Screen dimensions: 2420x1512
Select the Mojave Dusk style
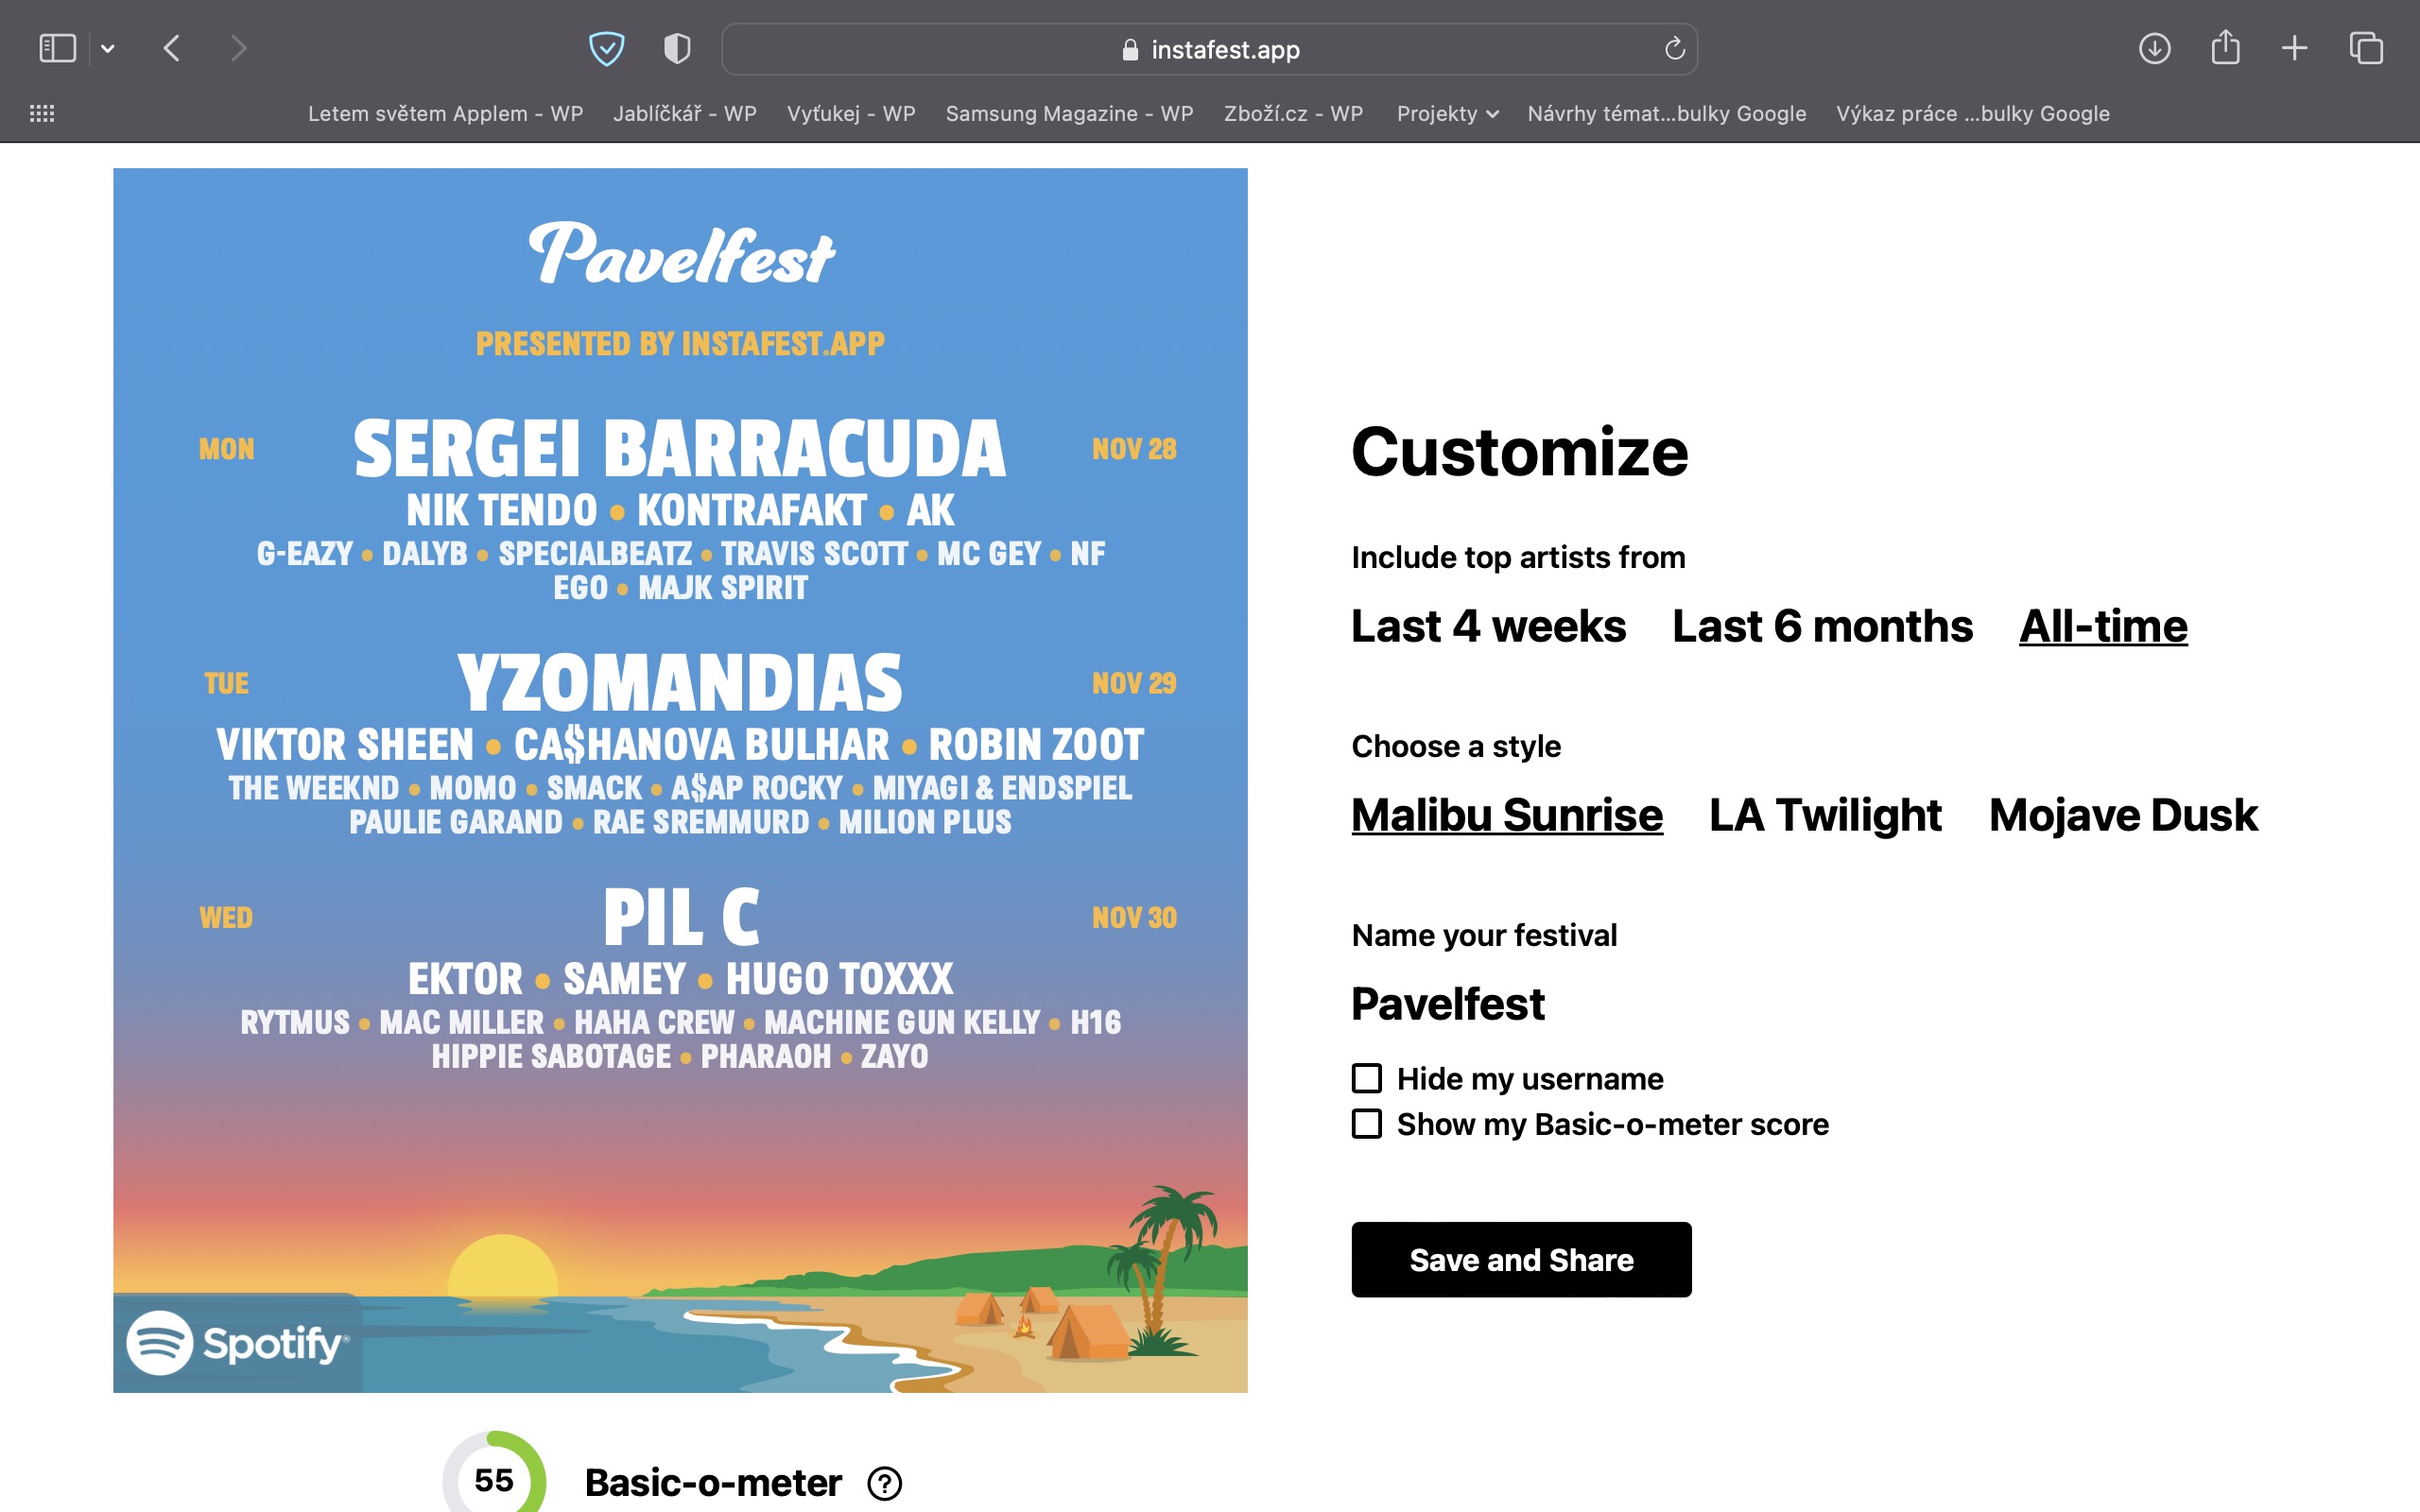(x=2123, y=816)
